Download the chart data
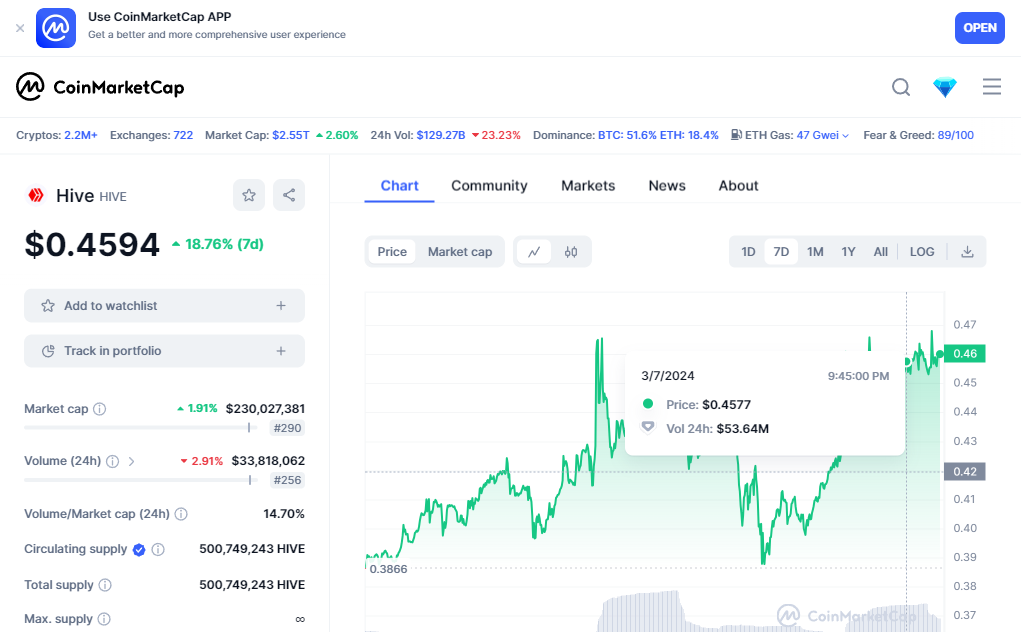 click(967, 252)
